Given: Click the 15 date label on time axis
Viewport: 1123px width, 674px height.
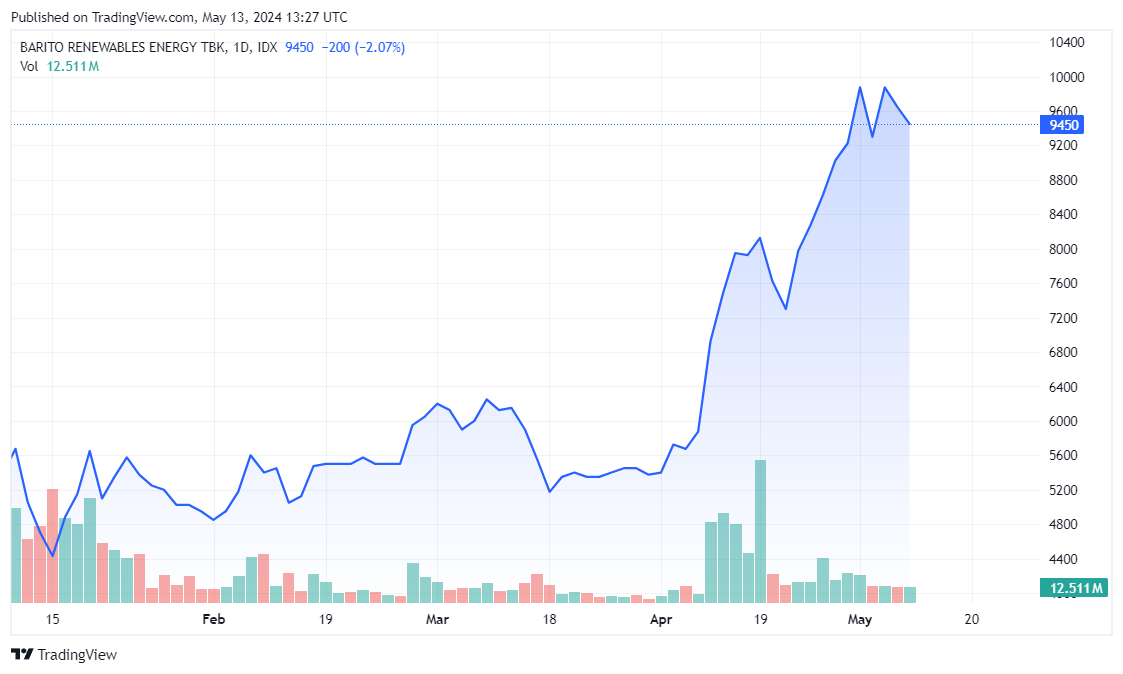Looking at the screenshot, I should coord(52,619).
